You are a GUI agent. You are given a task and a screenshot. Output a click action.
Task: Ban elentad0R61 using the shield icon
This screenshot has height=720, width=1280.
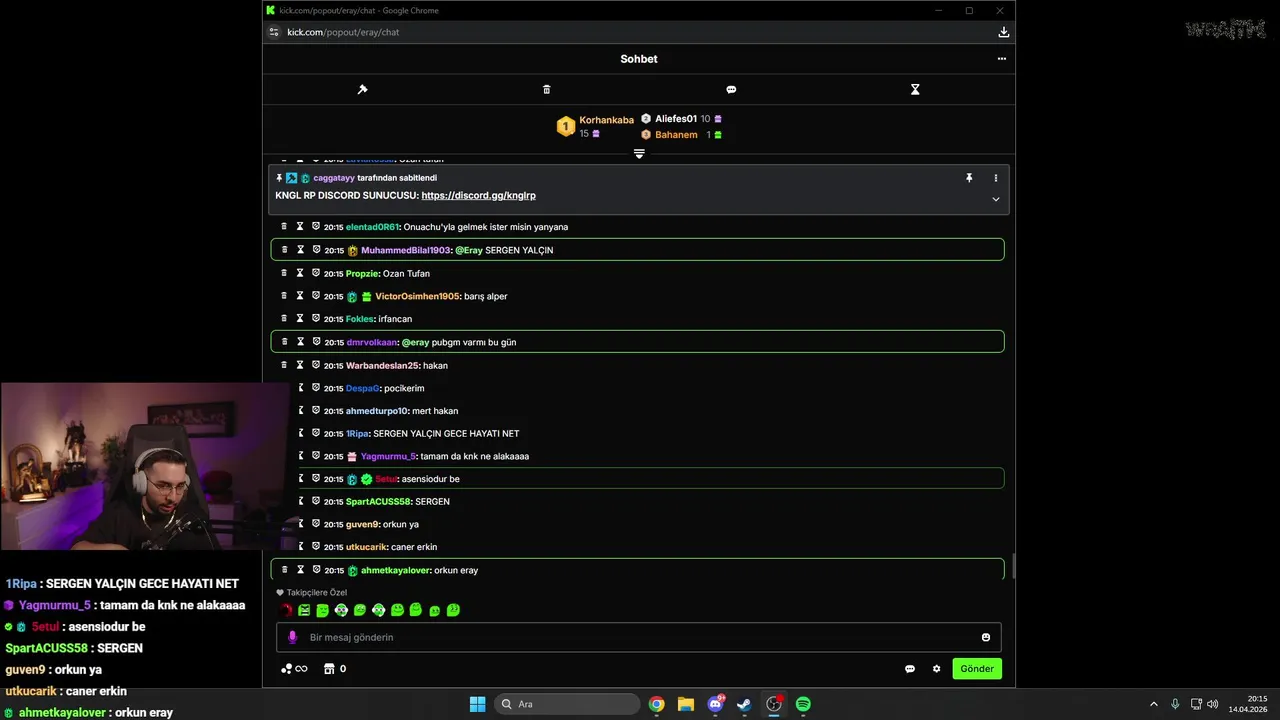click(x=316, y=227)
